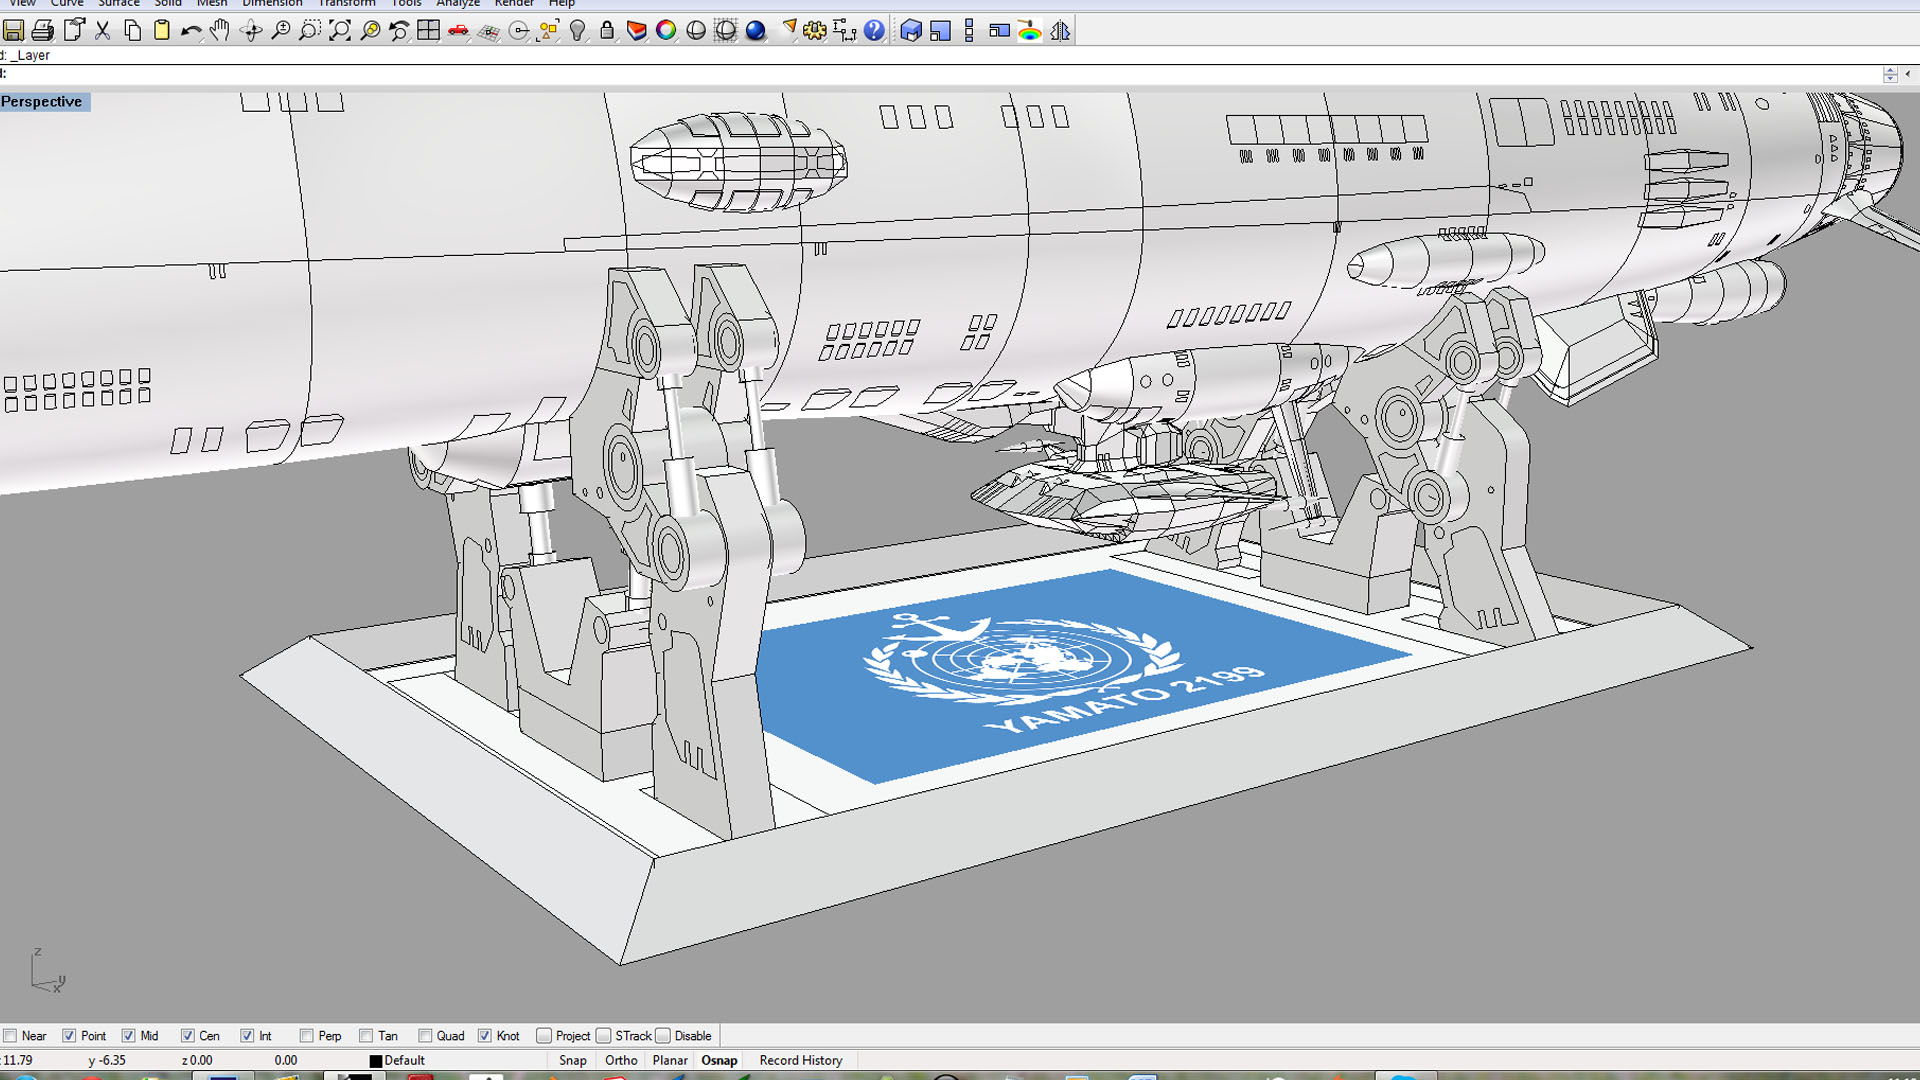Open the Analyze menu
Screen dimensions: 1920x1080
(458, 4)
